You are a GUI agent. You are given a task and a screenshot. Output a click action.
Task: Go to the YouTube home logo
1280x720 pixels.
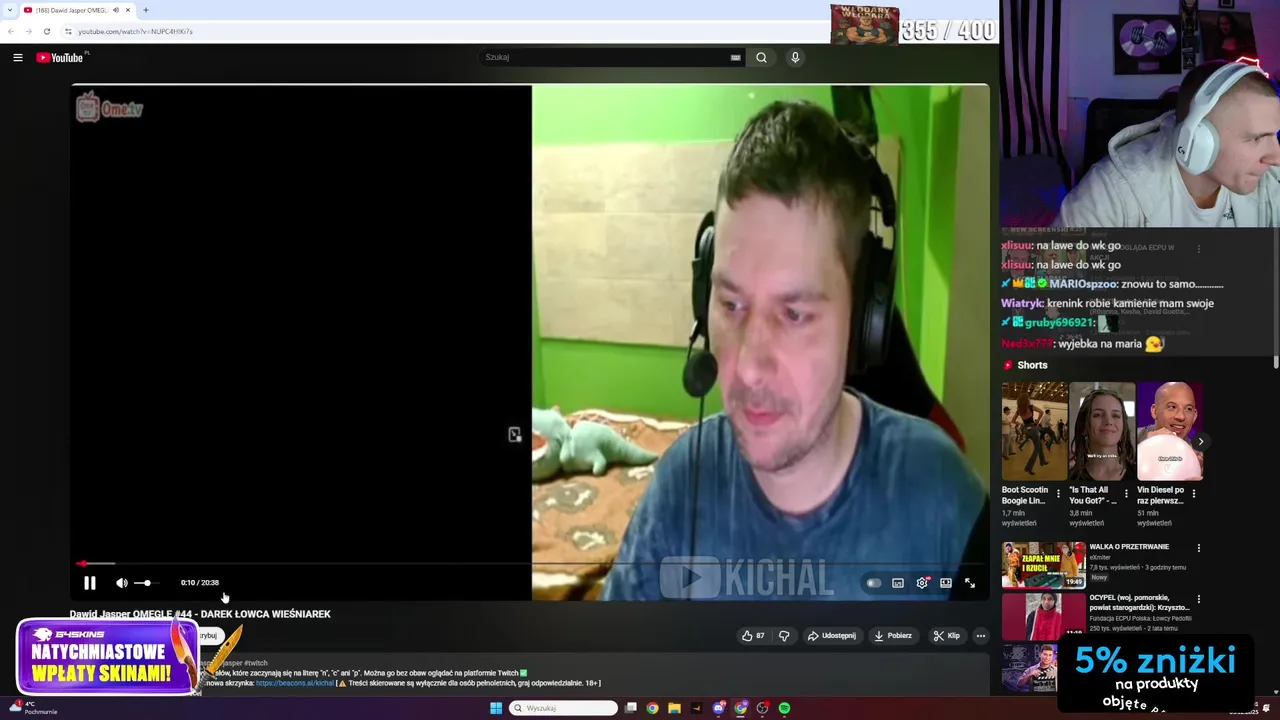[x=62, y=57]
